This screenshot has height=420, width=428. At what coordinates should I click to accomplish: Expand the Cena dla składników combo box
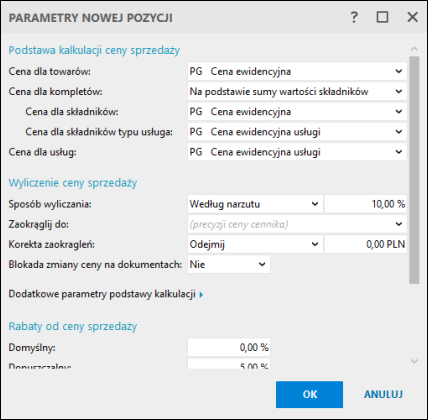[297, 112]
